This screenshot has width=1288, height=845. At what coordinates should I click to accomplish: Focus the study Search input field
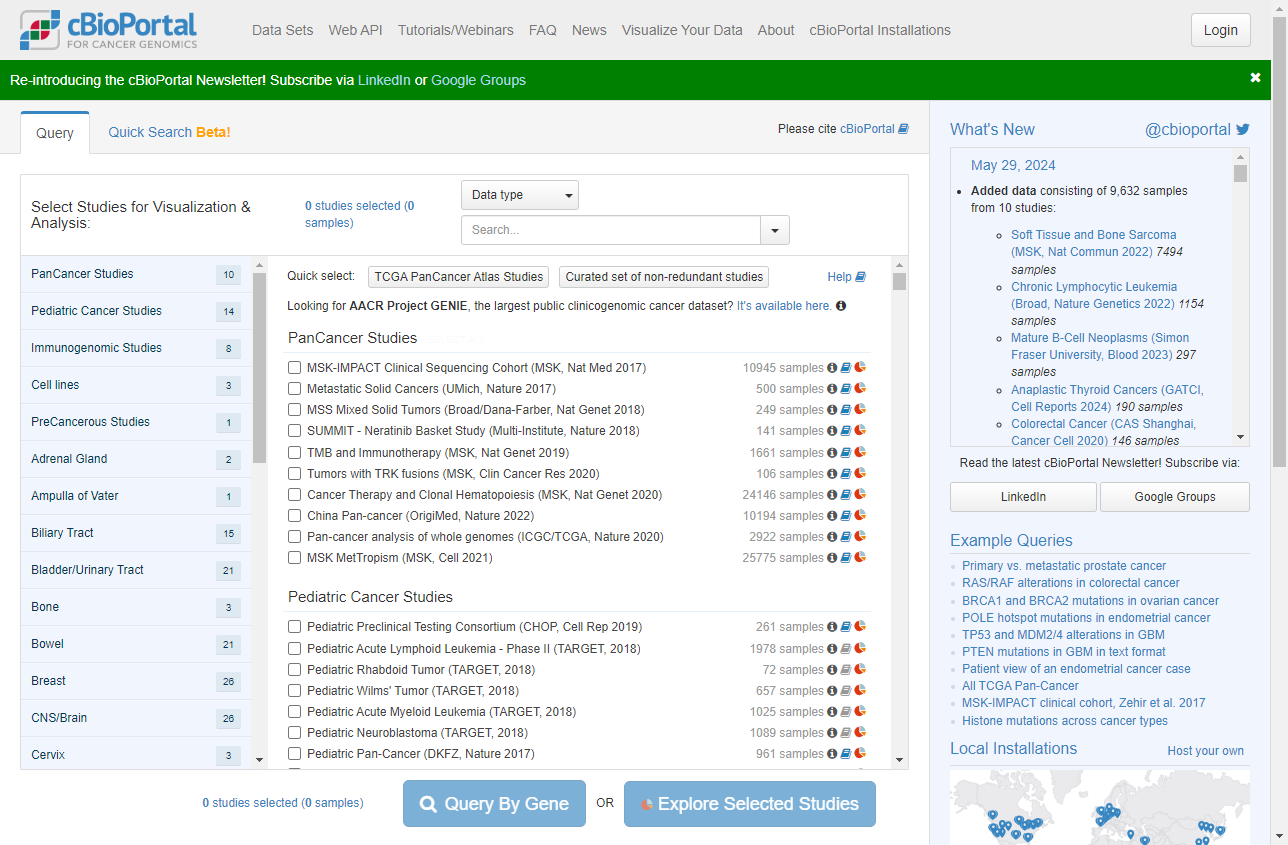[x=611, y=230]
